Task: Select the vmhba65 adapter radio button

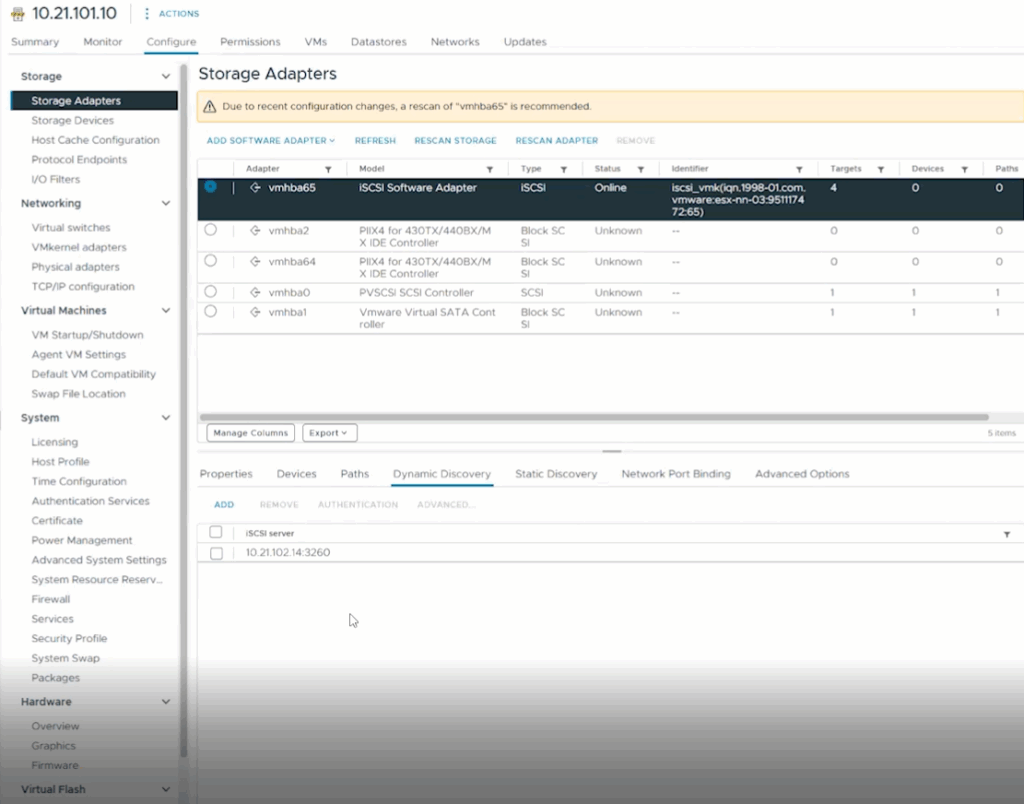Action: pos(210,187)
